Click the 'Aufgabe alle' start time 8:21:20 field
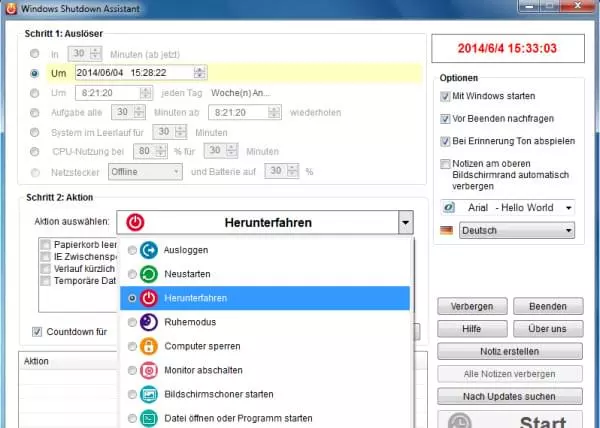Screen dimensions: 600x428 (x=245, y=112)
